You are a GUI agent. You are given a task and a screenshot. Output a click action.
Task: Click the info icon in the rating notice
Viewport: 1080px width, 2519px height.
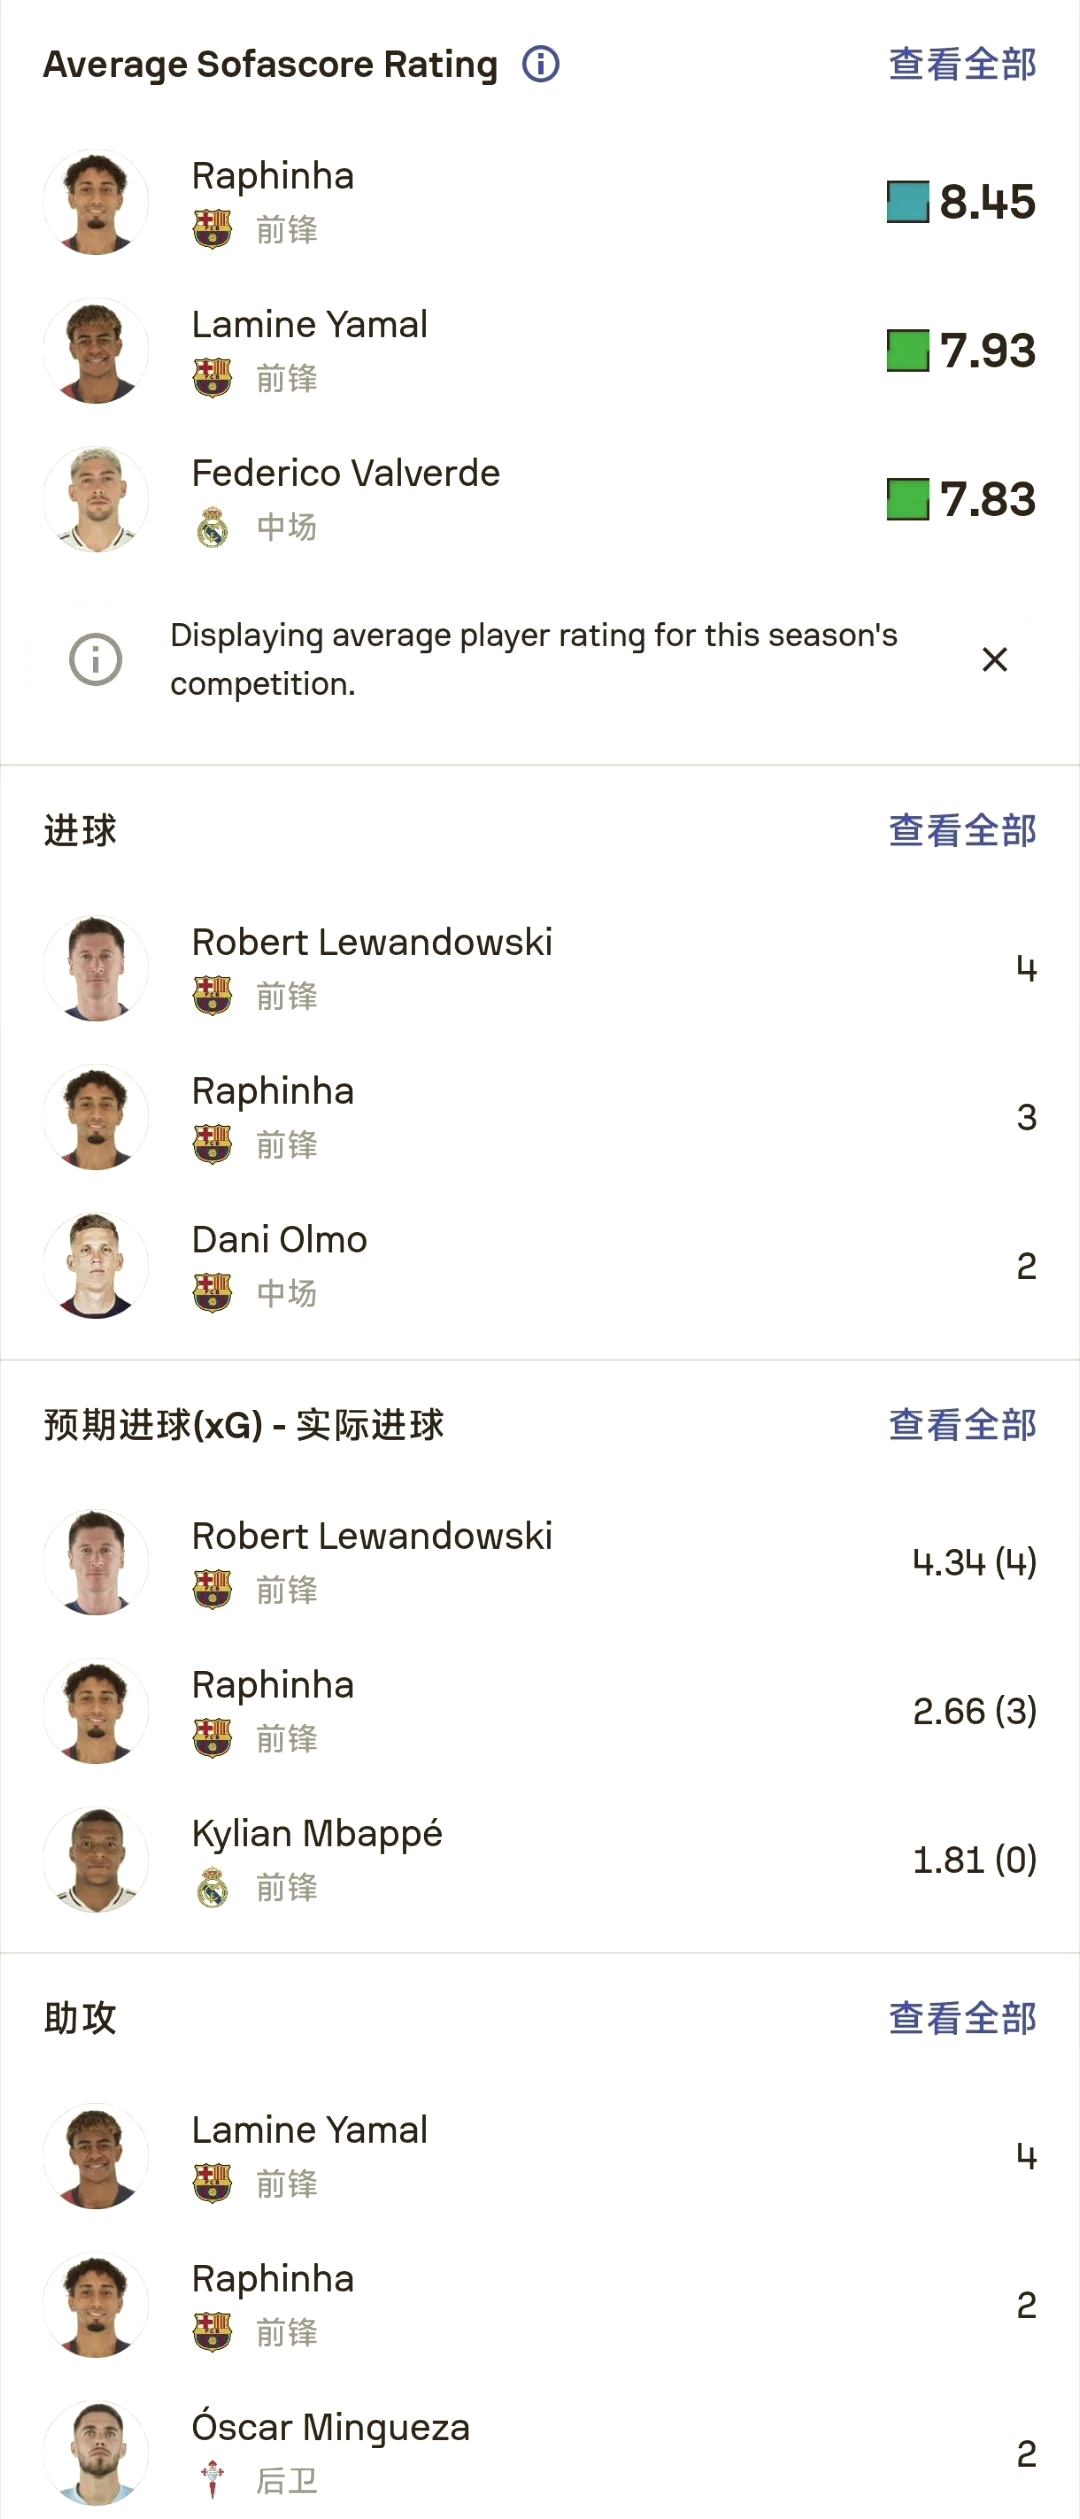tap(96, 660)
